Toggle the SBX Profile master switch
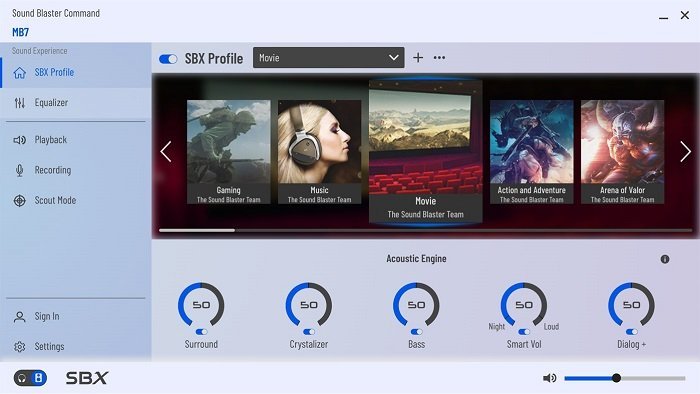The image size is (700, 394). coord(168,59)
